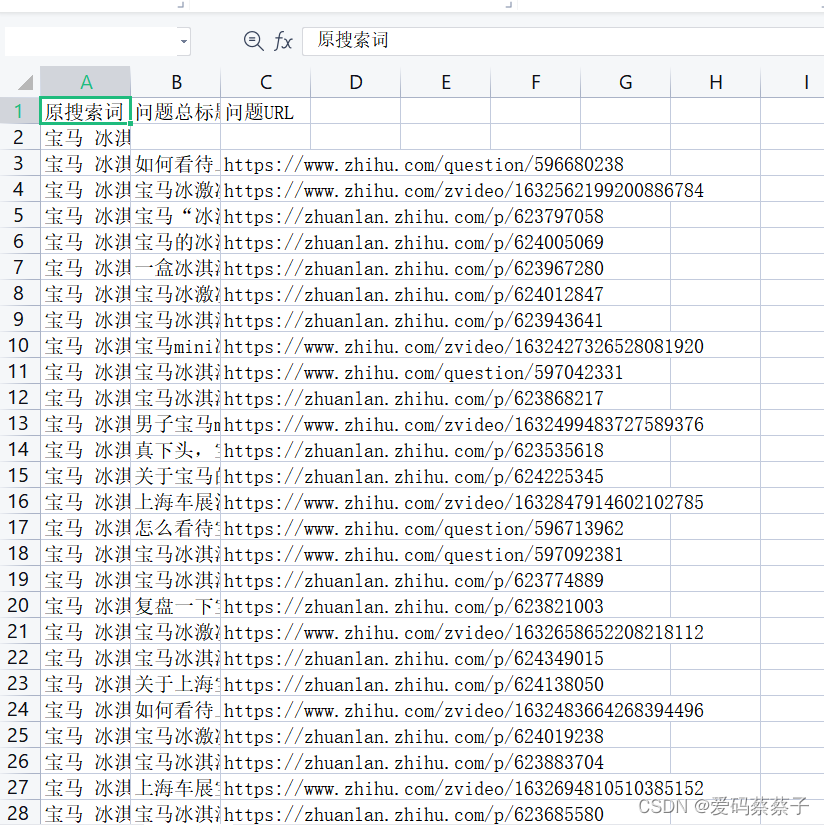Screen dimensions: 824x825
Task: Click cell B1 问题总标题
Action: [x=176, y=112]
